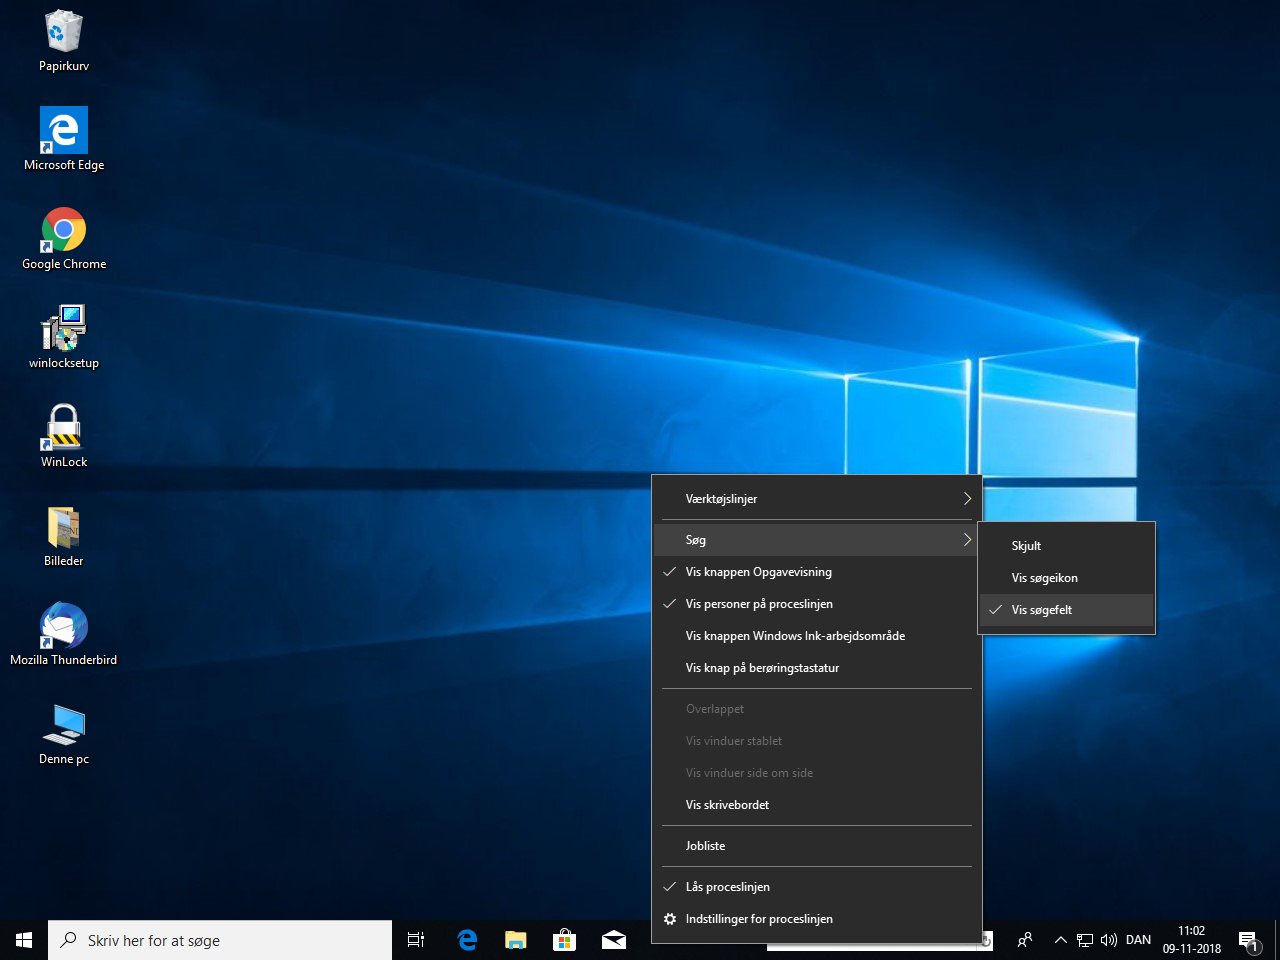Screen dimensions: 1280x960
Task: Expand the Søg submenu
Action: (x=694, y=539)
